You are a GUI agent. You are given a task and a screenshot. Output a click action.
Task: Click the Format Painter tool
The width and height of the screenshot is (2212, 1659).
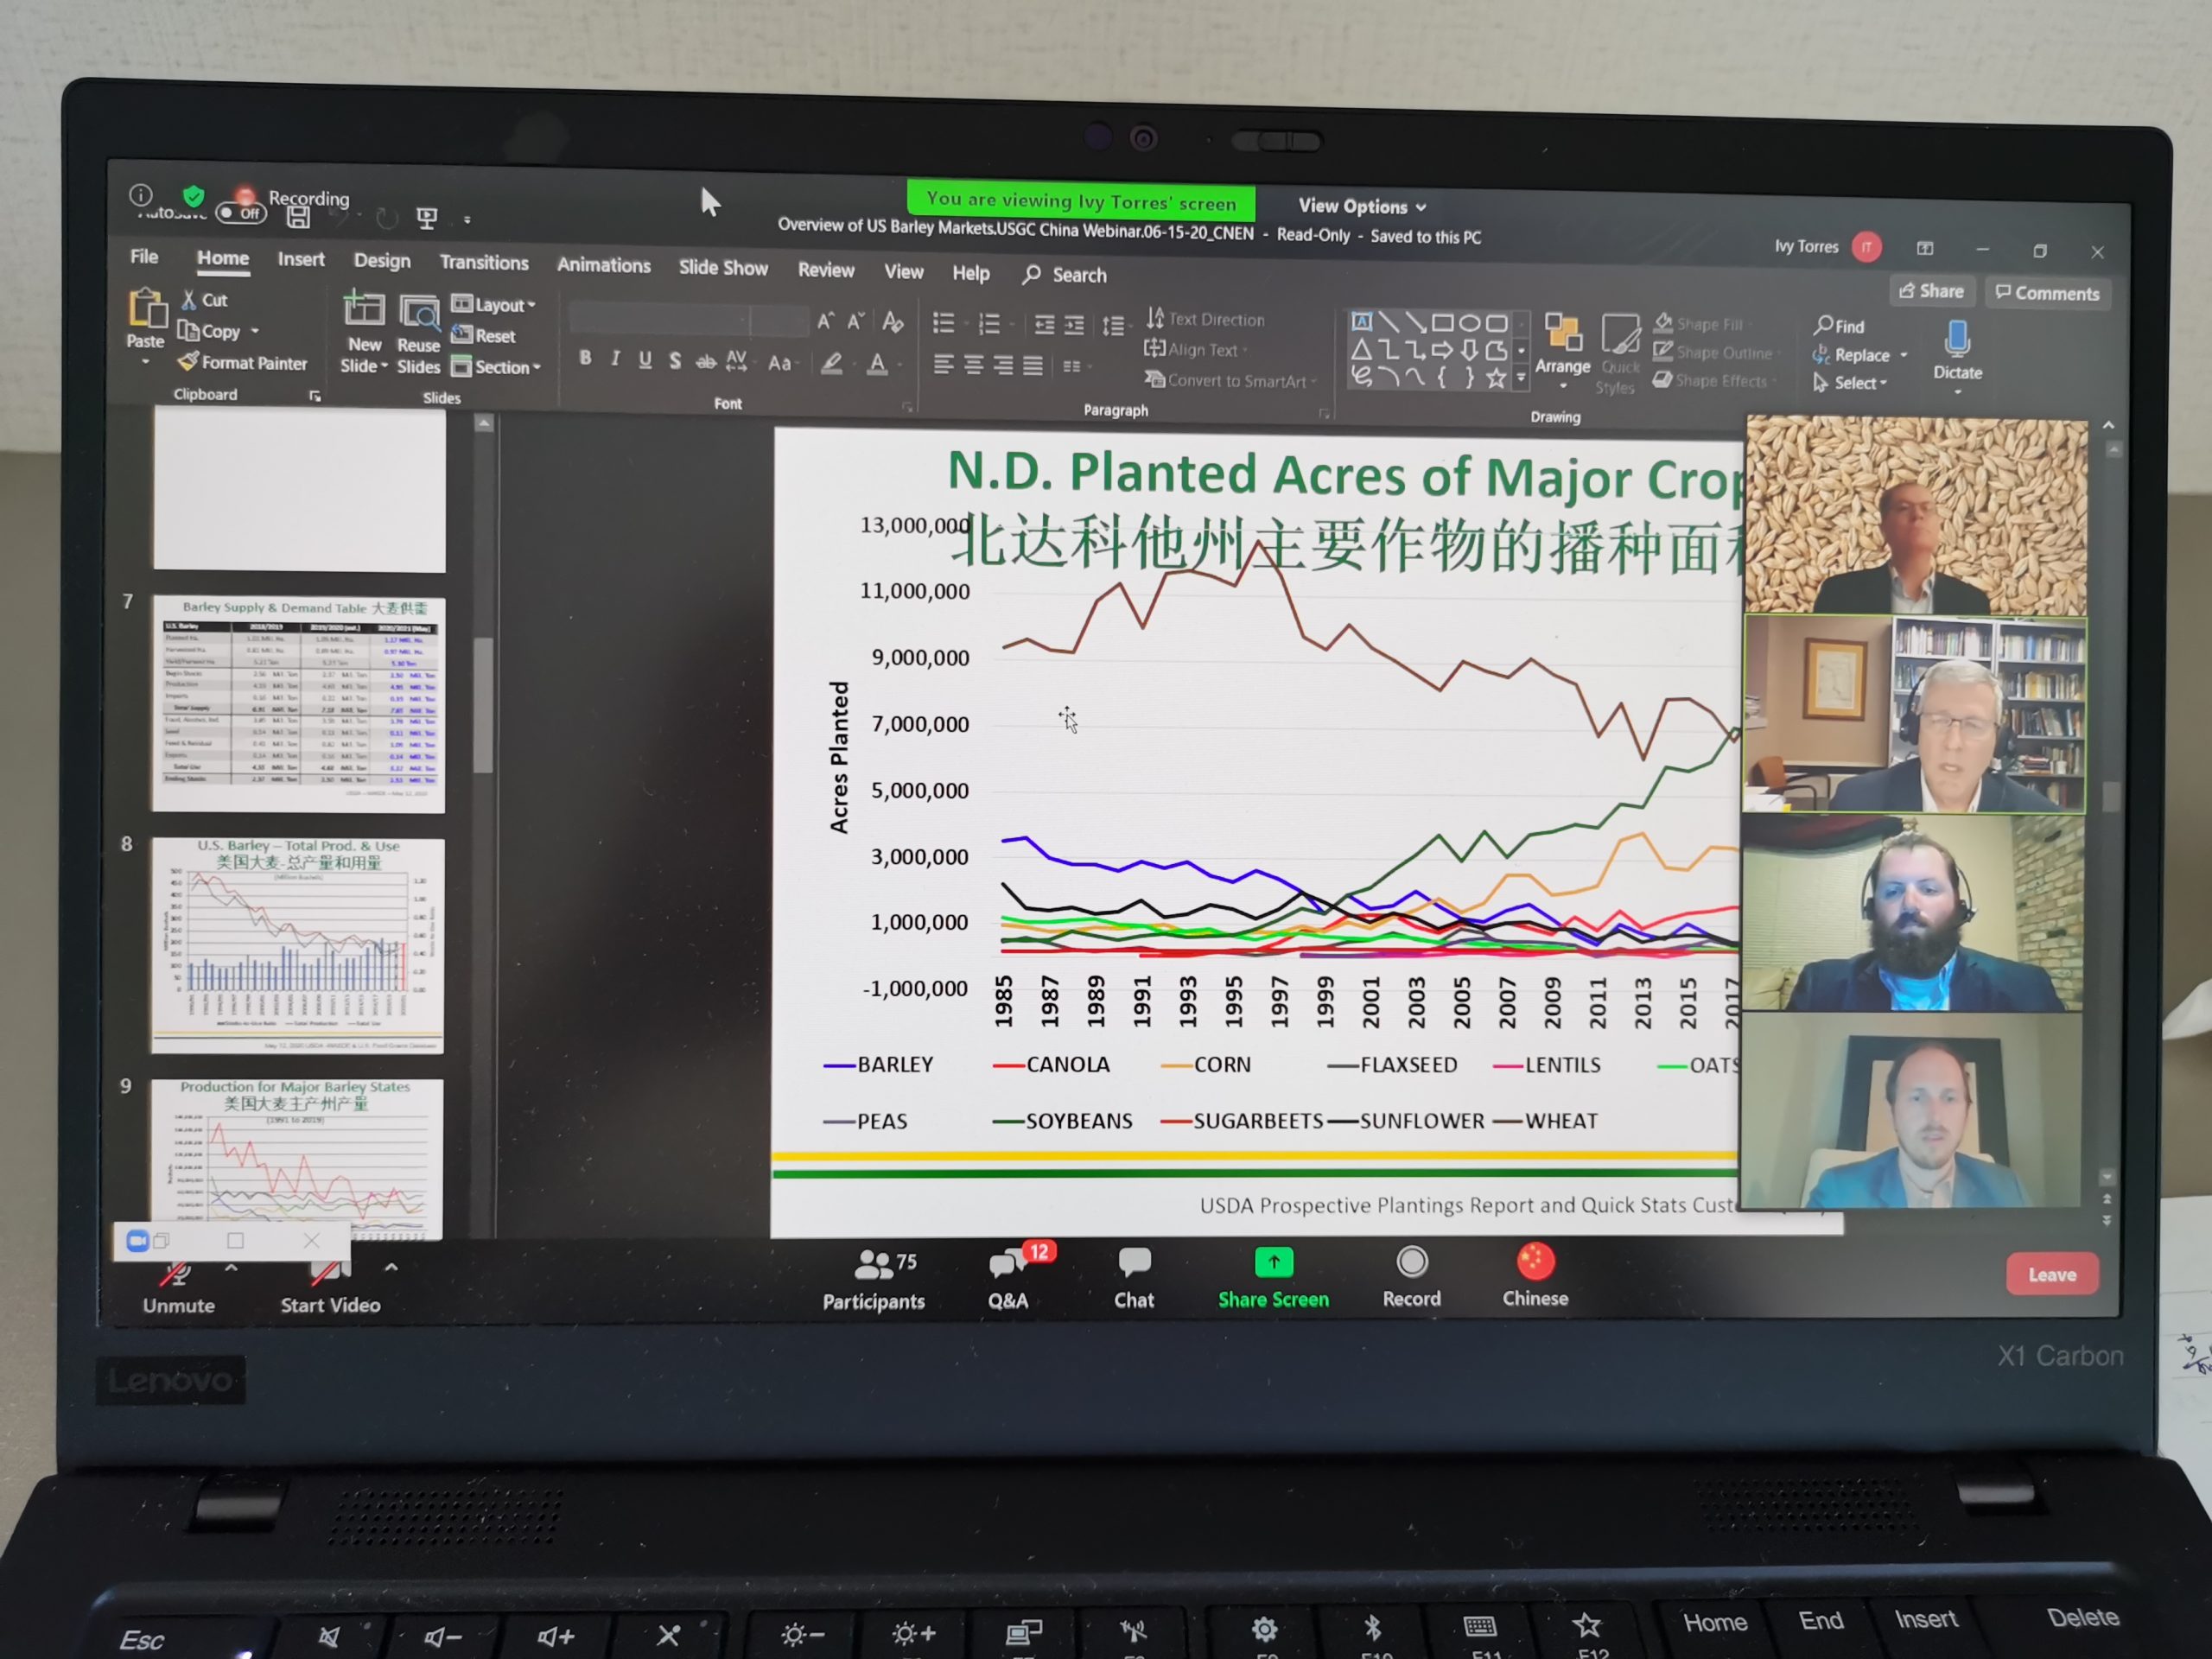click(243, 363)
